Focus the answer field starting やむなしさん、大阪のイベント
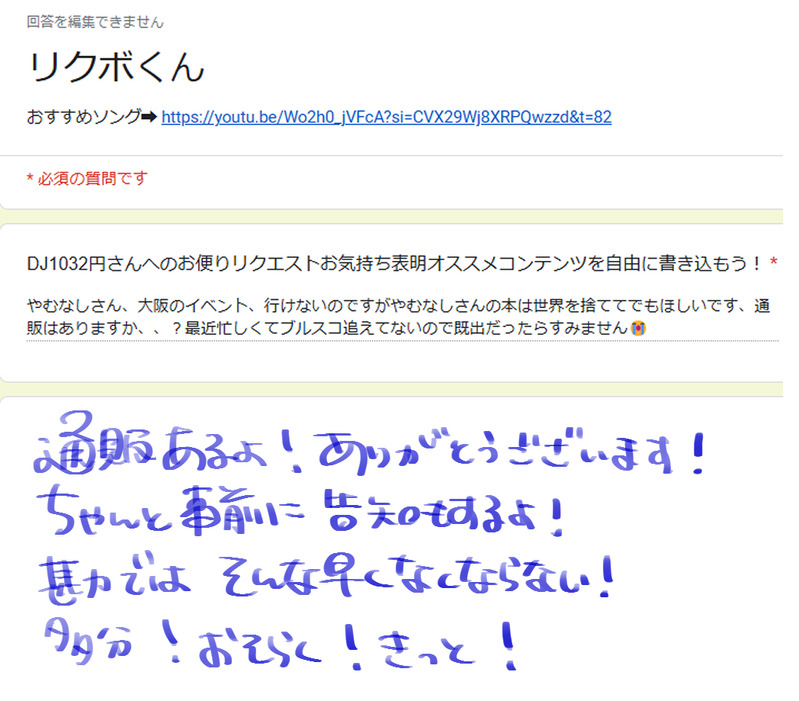Image resolution: width=799 pixels, height=701 pixels. click(403, 316)
